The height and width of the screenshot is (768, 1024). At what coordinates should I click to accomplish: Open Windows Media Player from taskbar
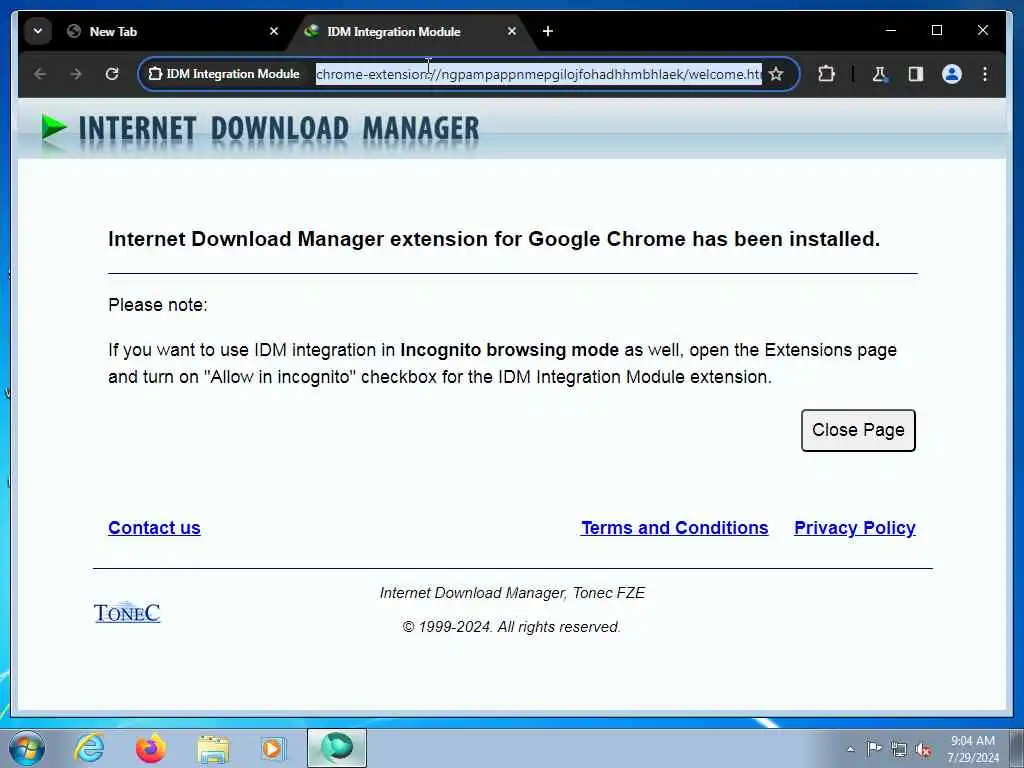(x=274, y=748)
